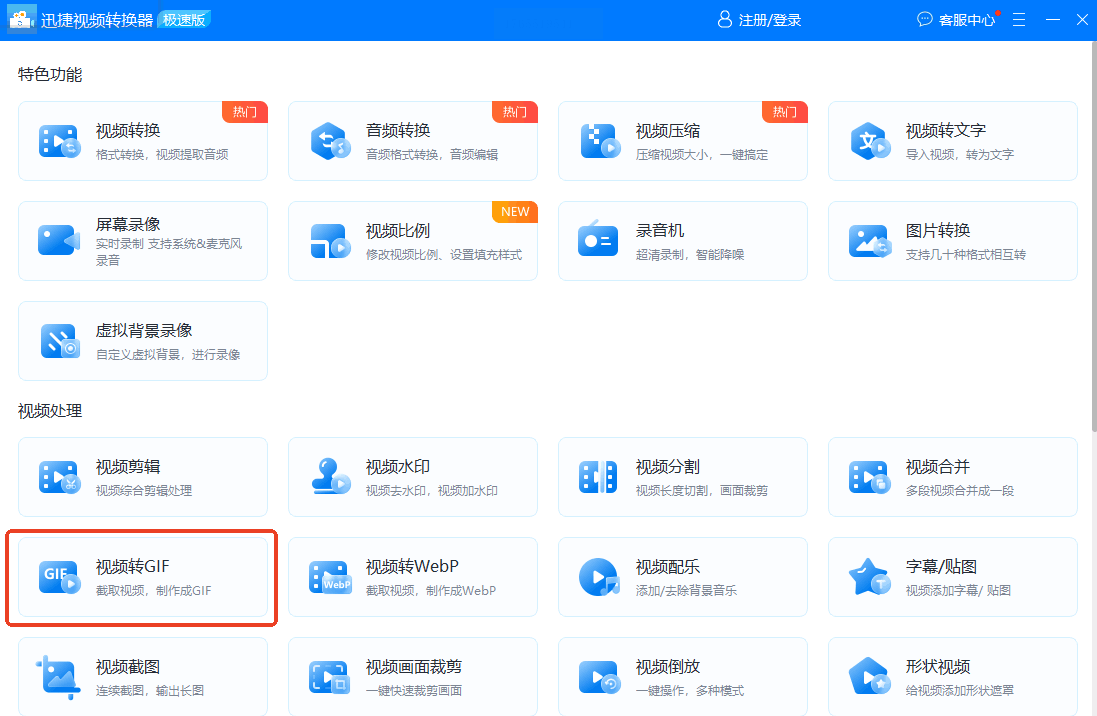Launch the 视频压缩 video compression icon
The width and height of the screenshot is (1097, 716).
click(600, 141)
